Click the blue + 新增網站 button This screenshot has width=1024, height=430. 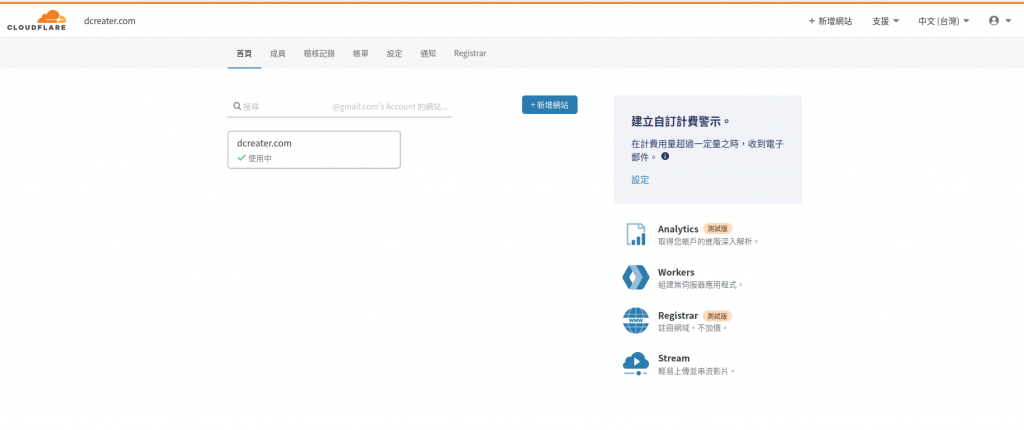point(549,105)
